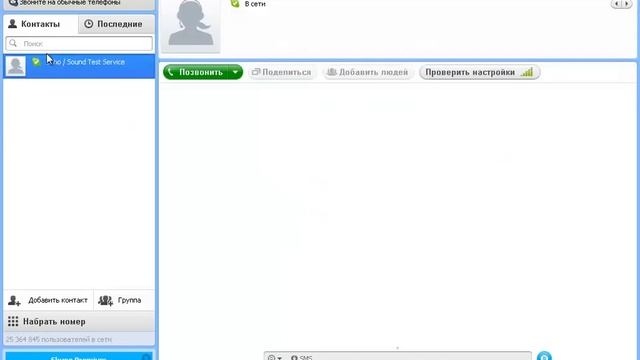Open the emoticon picker dropdown in message bar

coord(275,358)
